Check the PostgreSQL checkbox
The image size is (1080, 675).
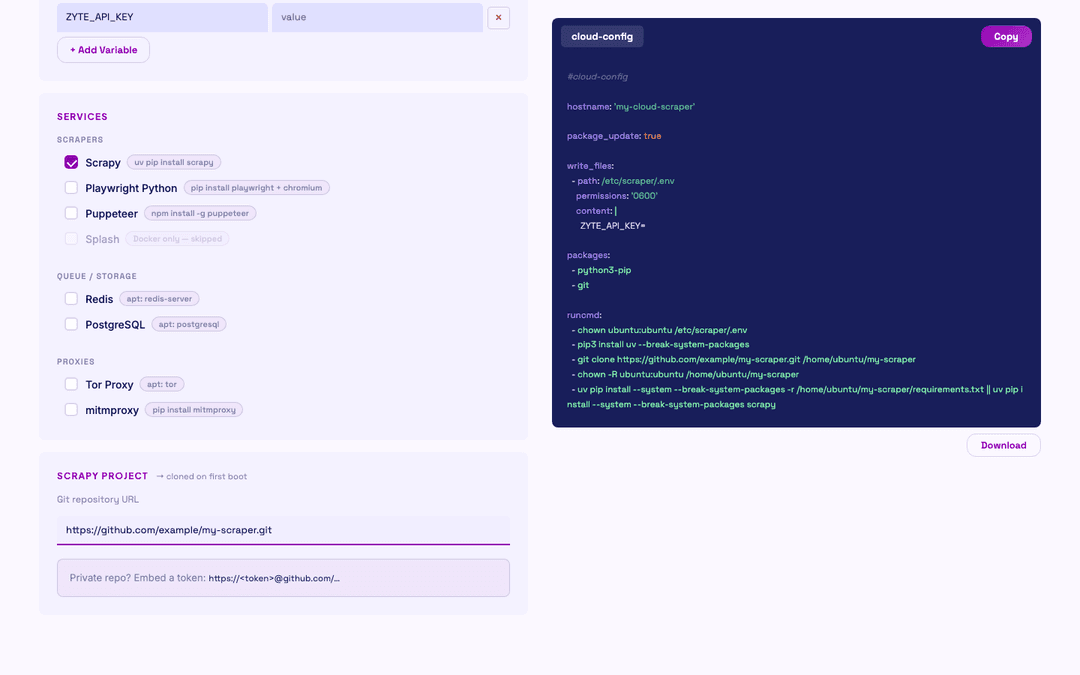71,324
